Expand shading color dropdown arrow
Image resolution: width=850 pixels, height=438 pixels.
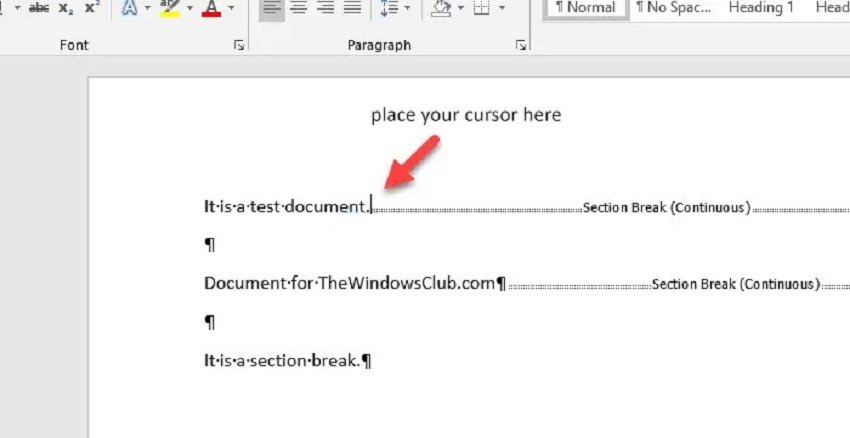pos(461,8)
